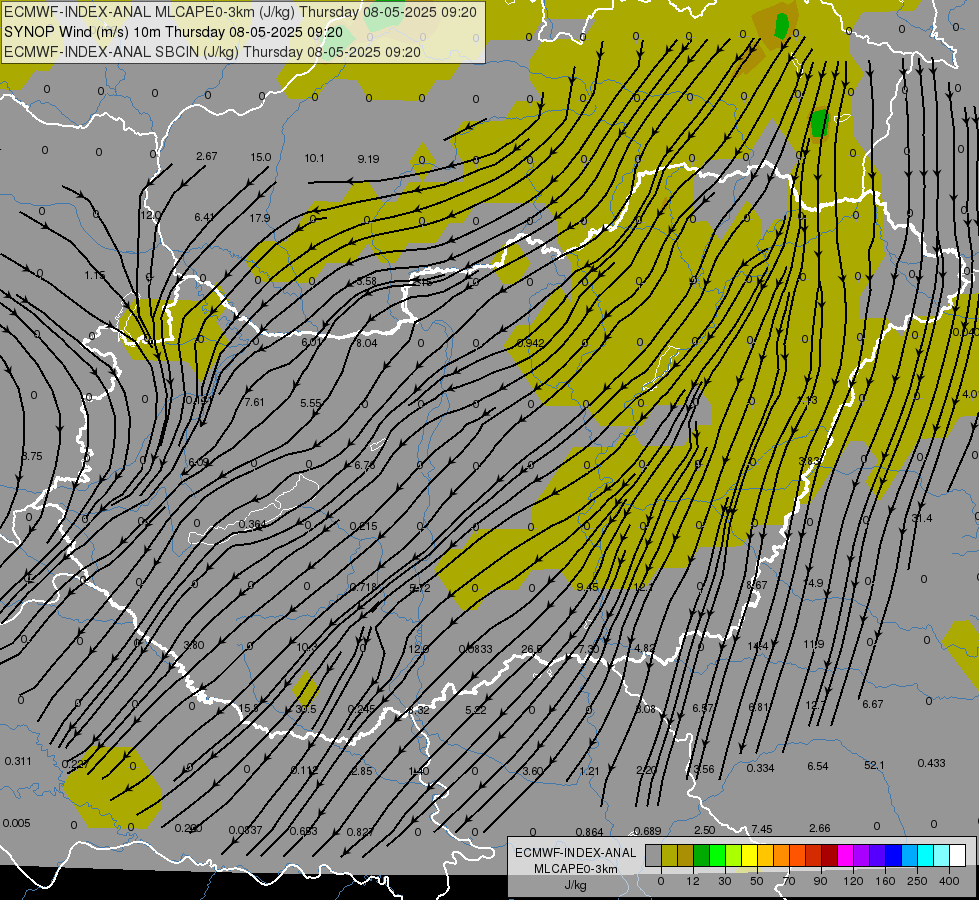Click the map value 5.55
This screenshot has height=900, width=979.
310,403
